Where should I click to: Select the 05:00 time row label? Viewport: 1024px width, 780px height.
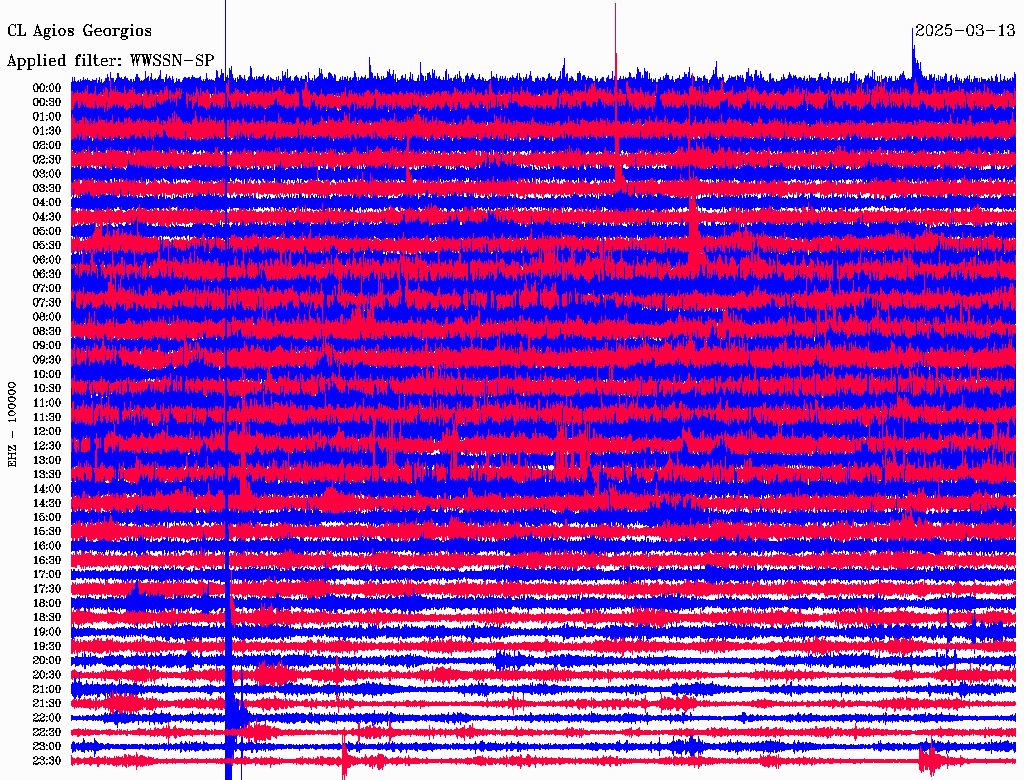(x=47, y=231)
